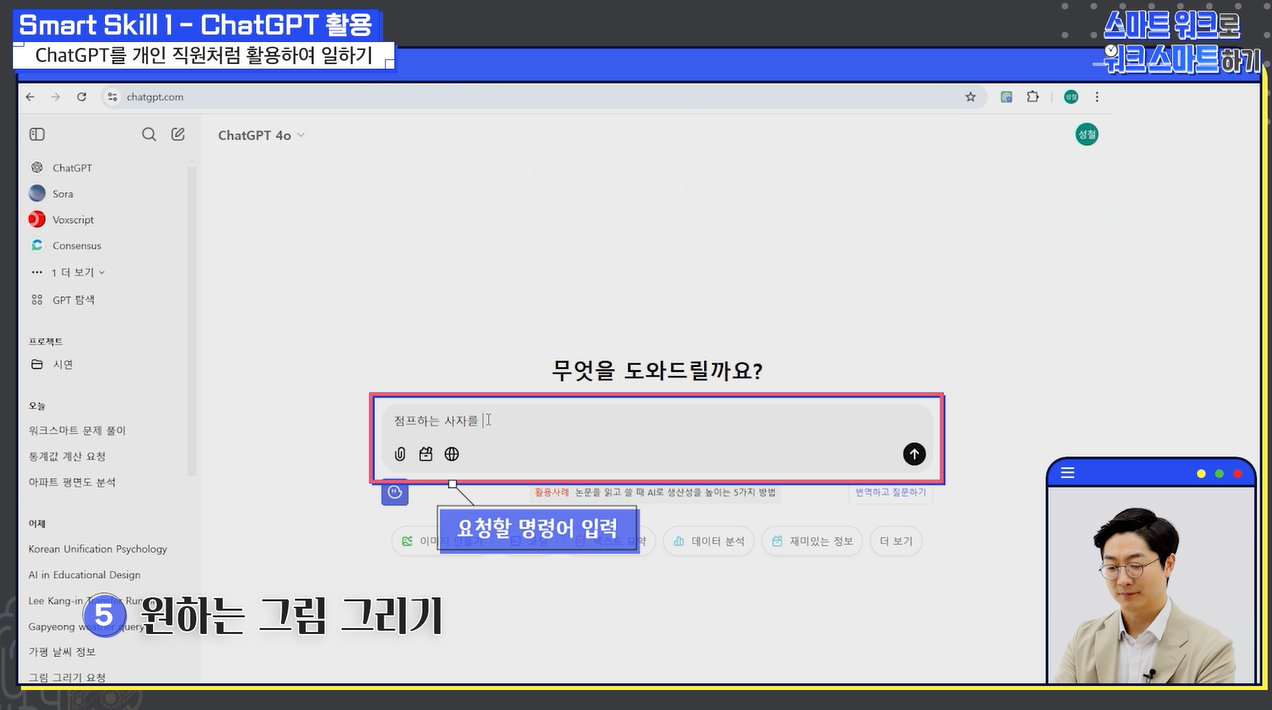Open the browser profile avatar in toolbar

(x=1071, y=97)
